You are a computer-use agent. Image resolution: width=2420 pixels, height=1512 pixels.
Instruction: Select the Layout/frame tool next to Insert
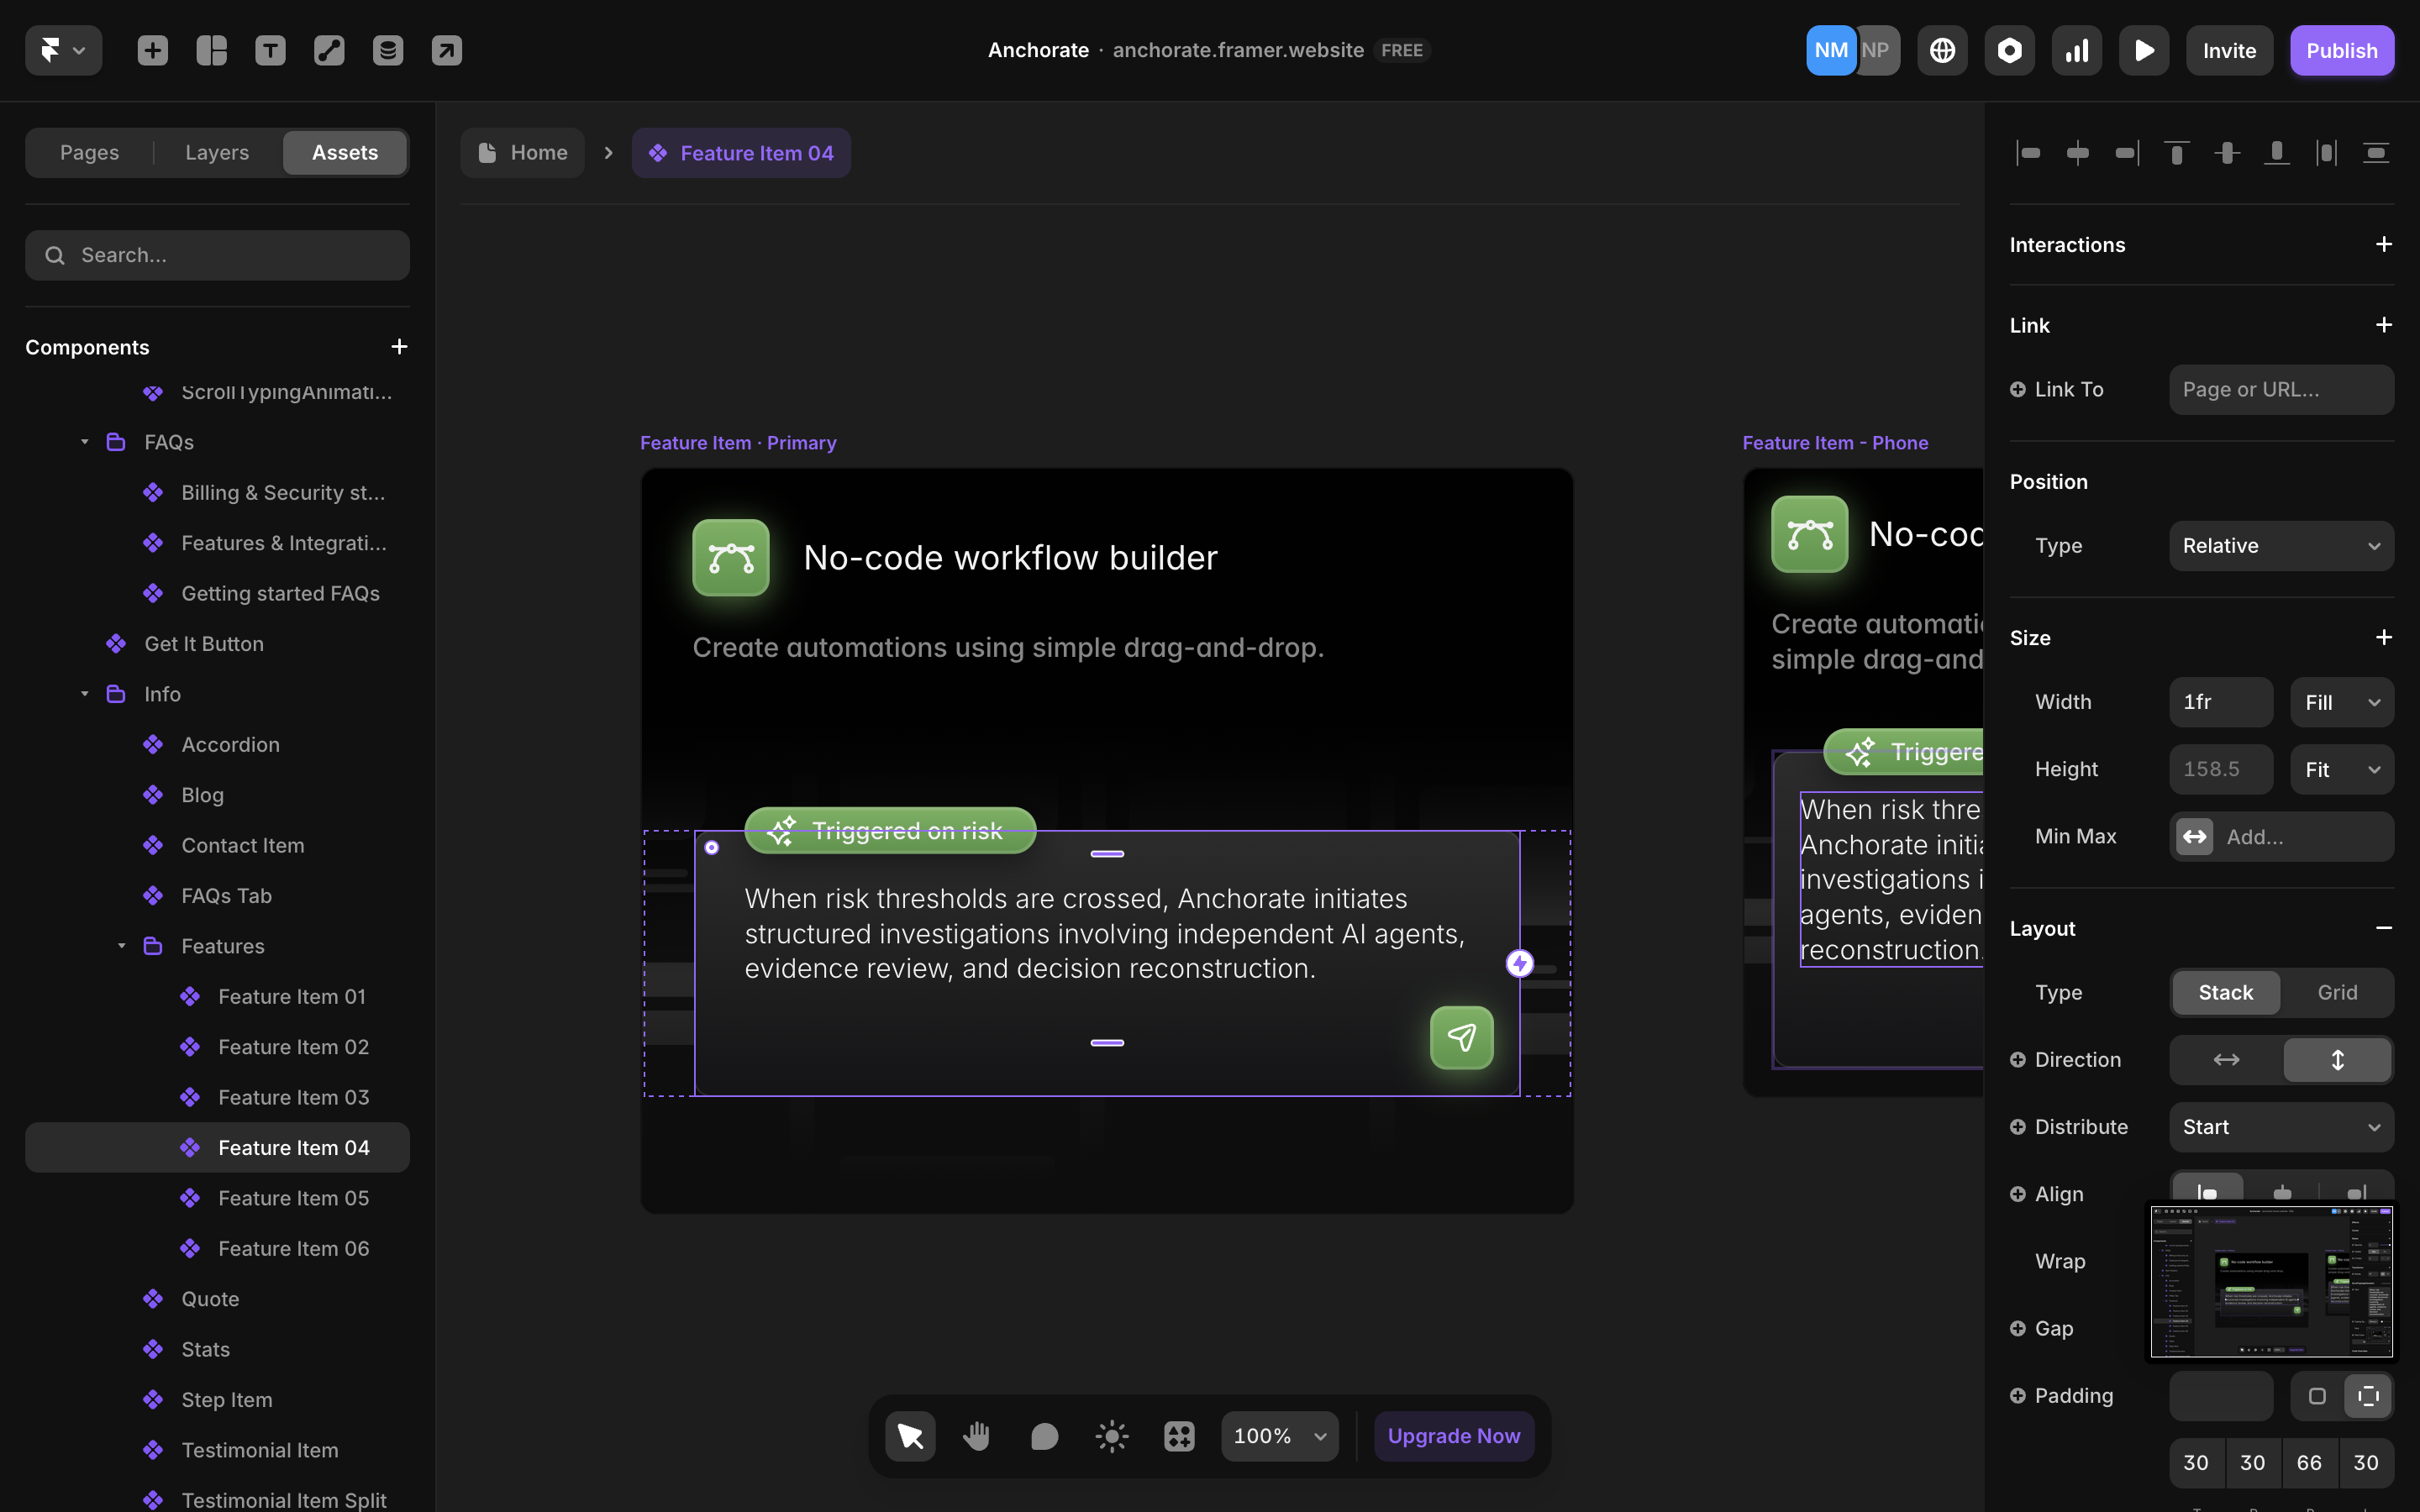[x=211, y=50]
